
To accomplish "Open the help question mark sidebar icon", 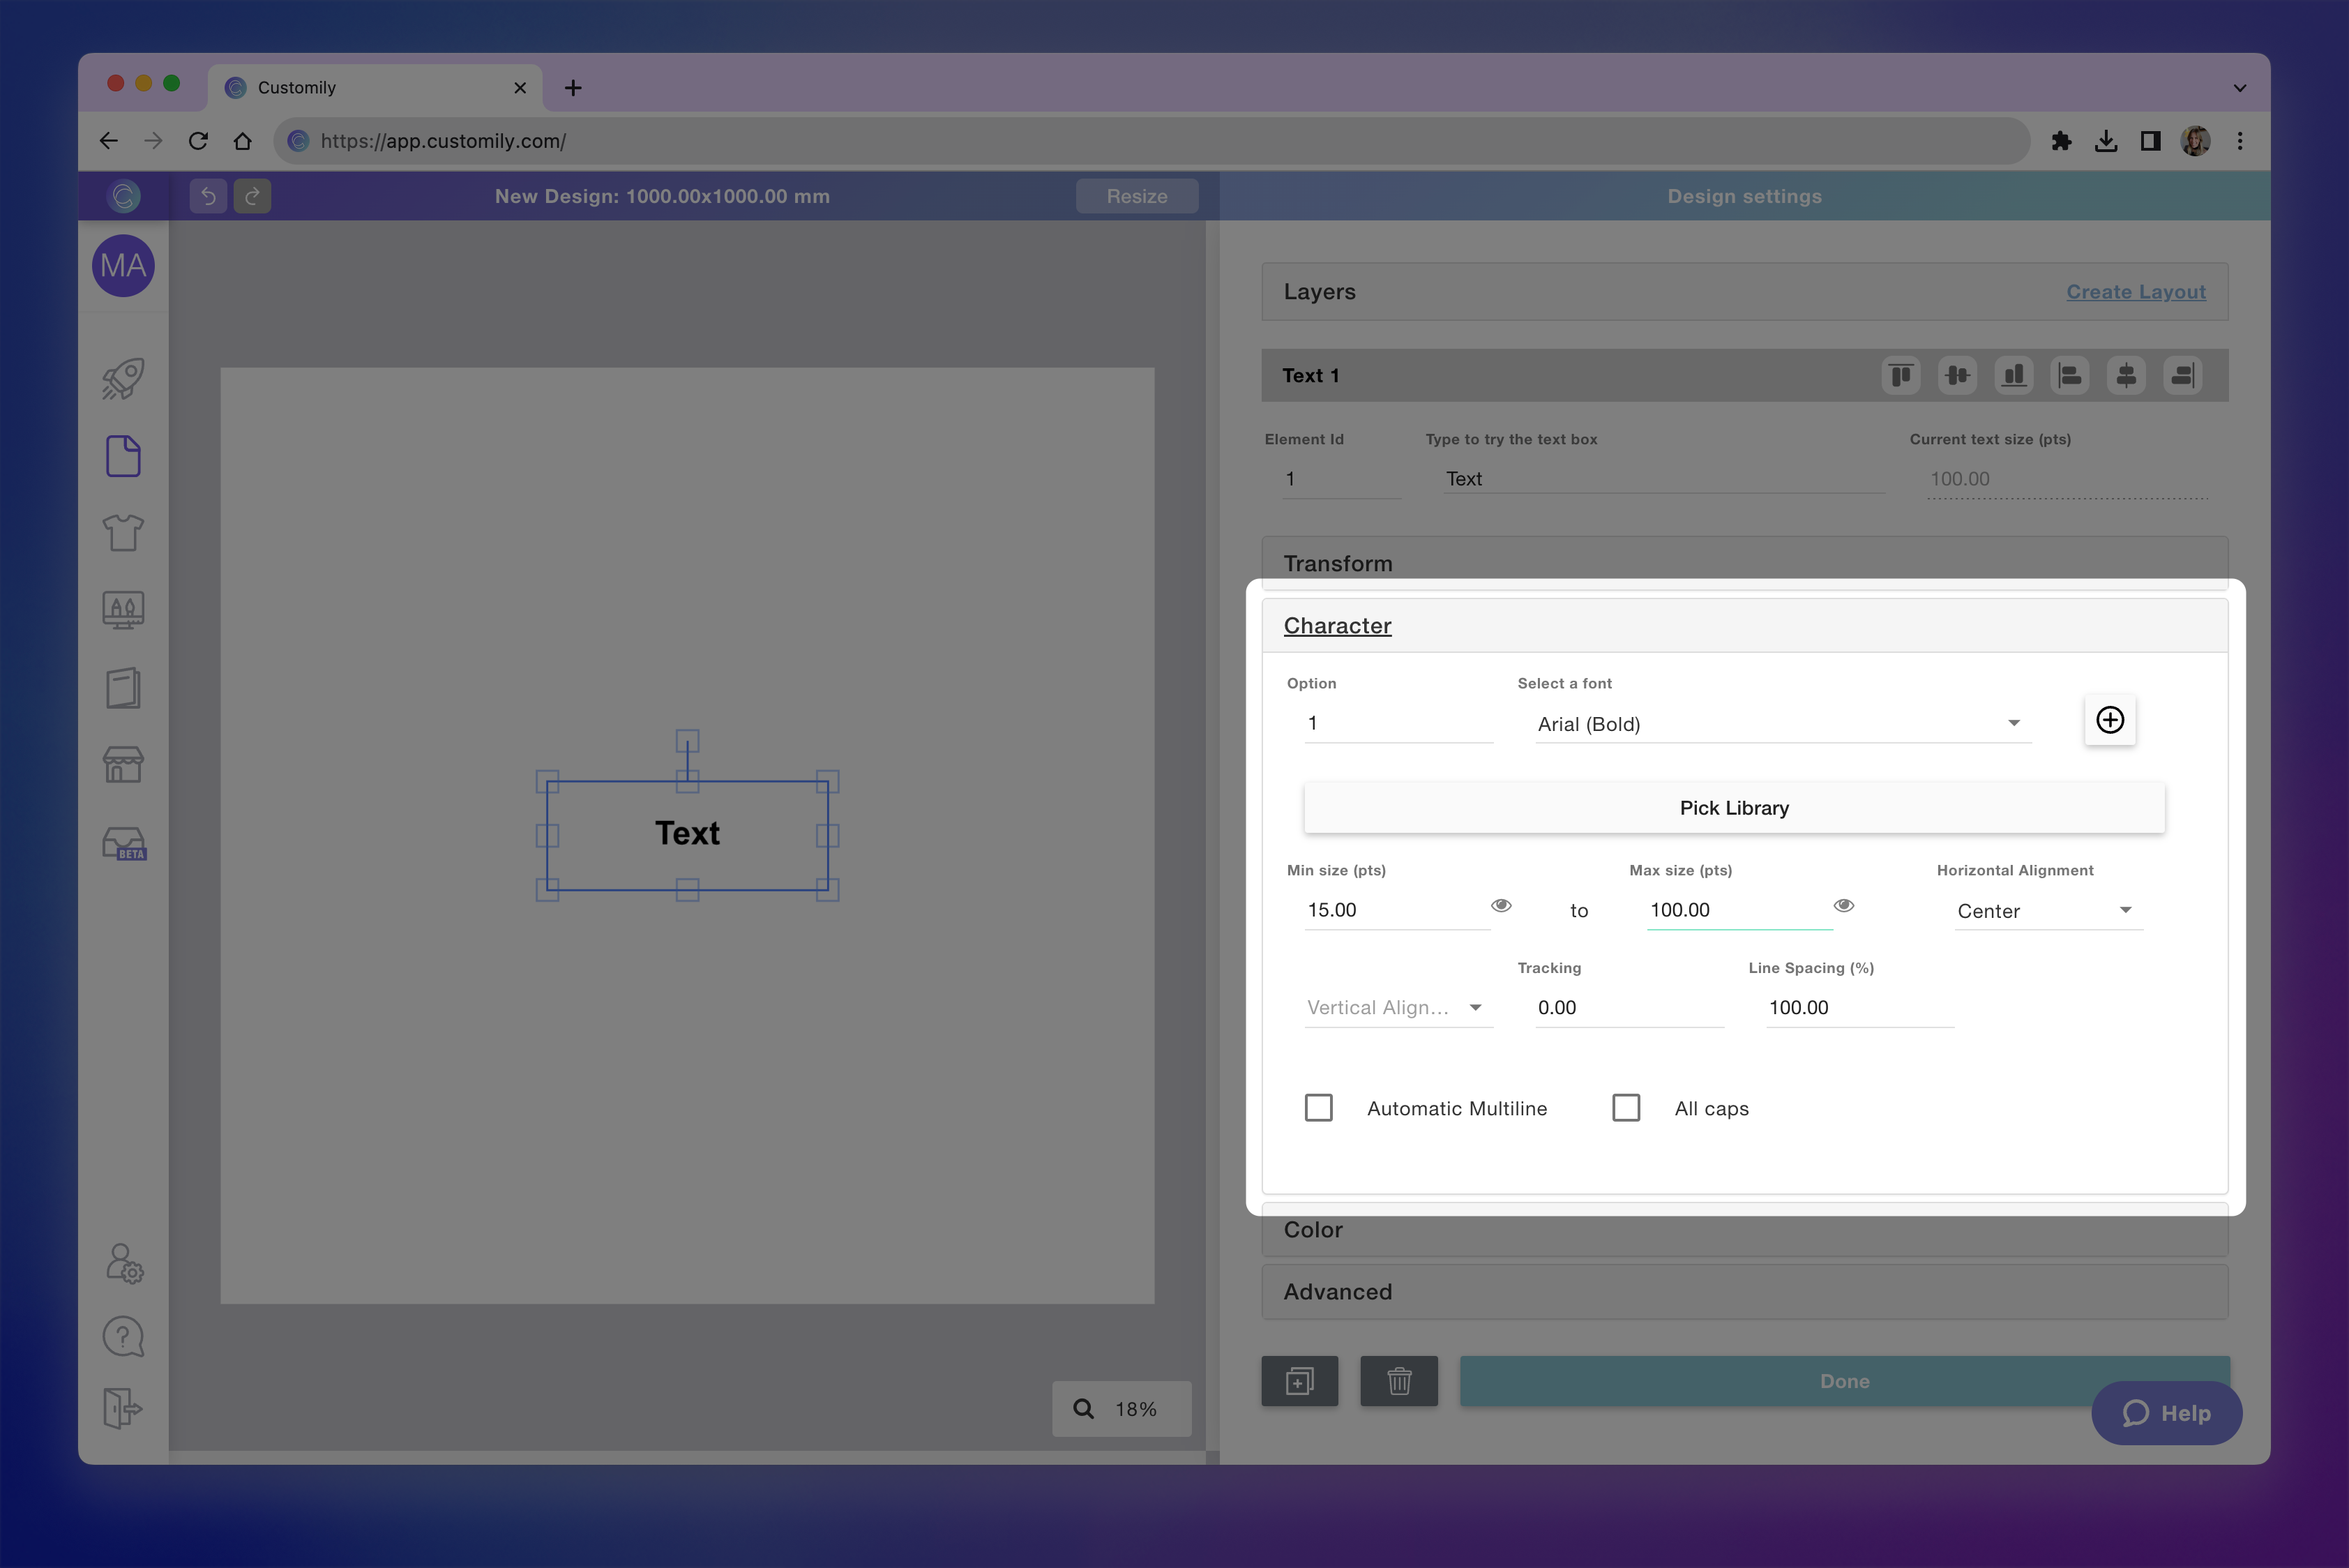I will (123, 1336).
